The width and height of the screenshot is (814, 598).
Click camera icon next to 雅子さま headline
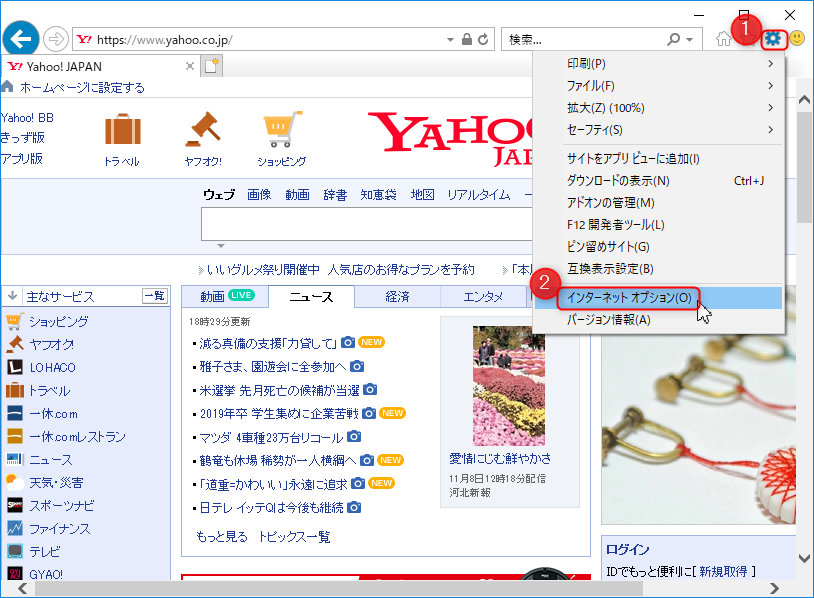tap(357, 366)
